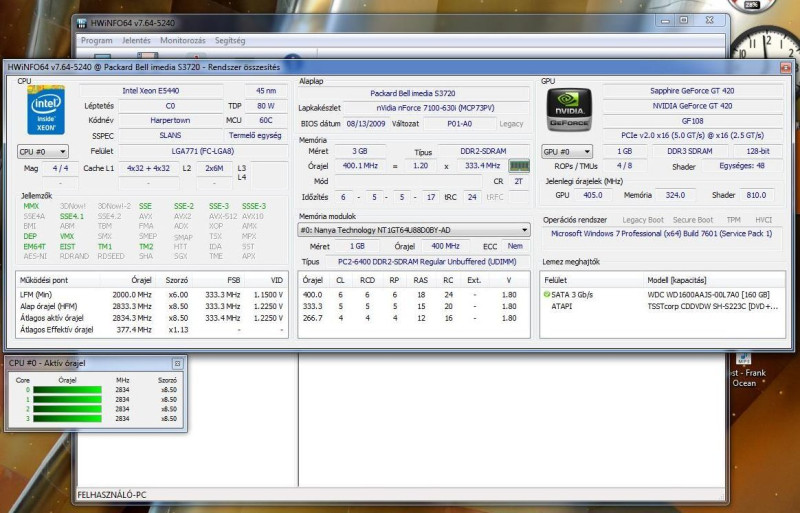Screen dimensions: 800x513
Task: Click the Termelő egység field
Action: click(255, 136)
